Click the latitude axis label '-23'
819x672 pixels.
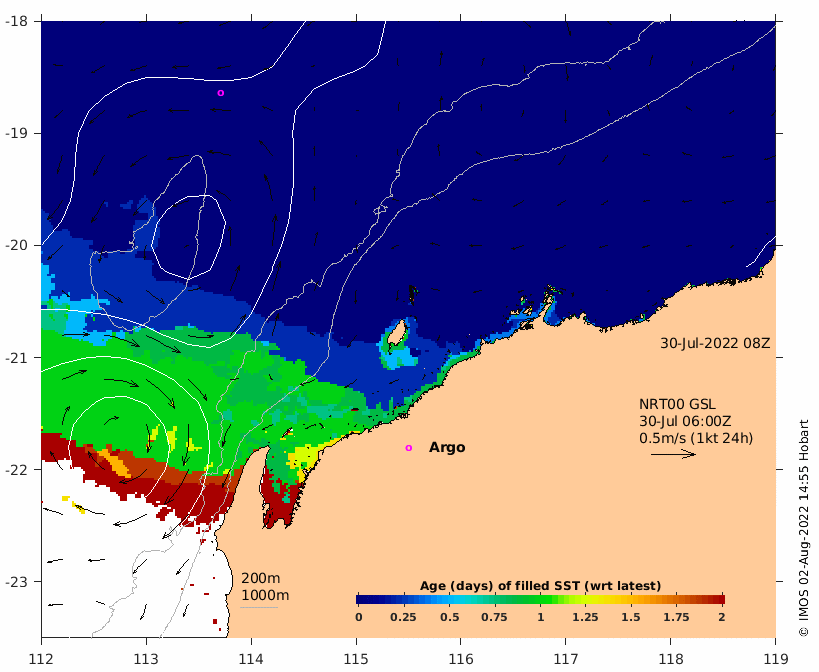(16, 582)
